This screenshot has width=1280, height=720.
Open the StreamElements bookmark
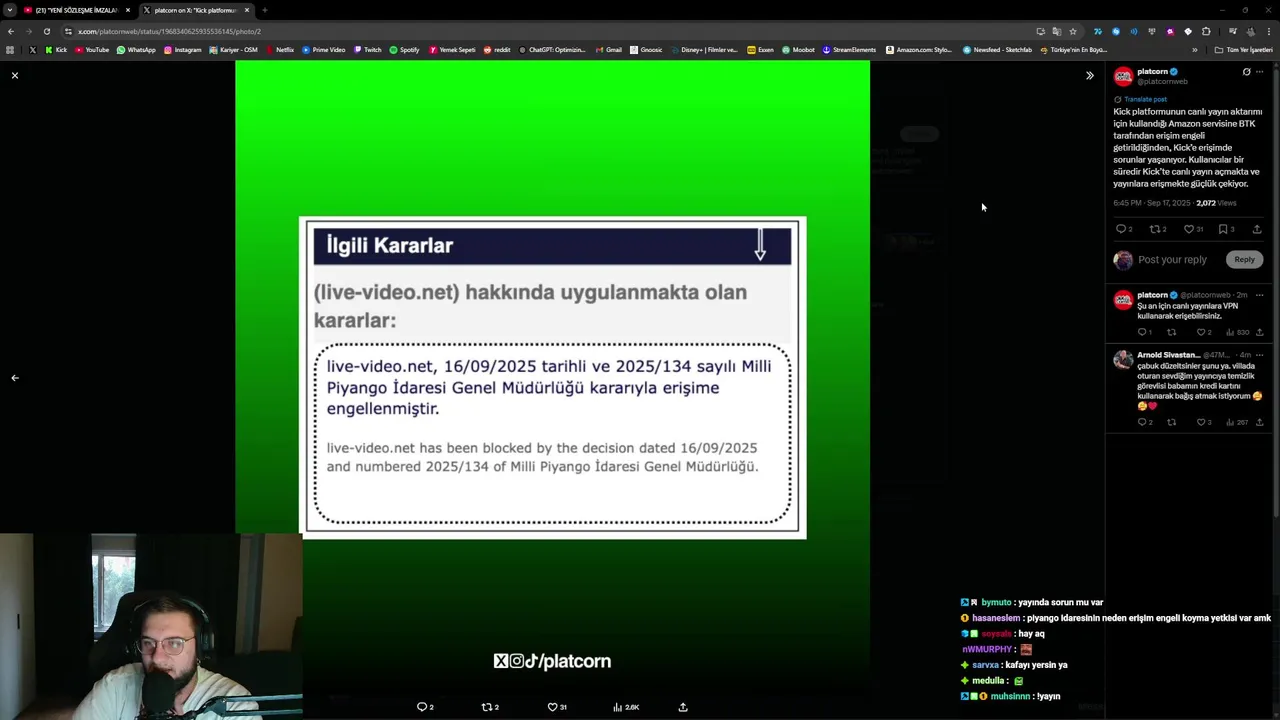click(x=849, y=49)
